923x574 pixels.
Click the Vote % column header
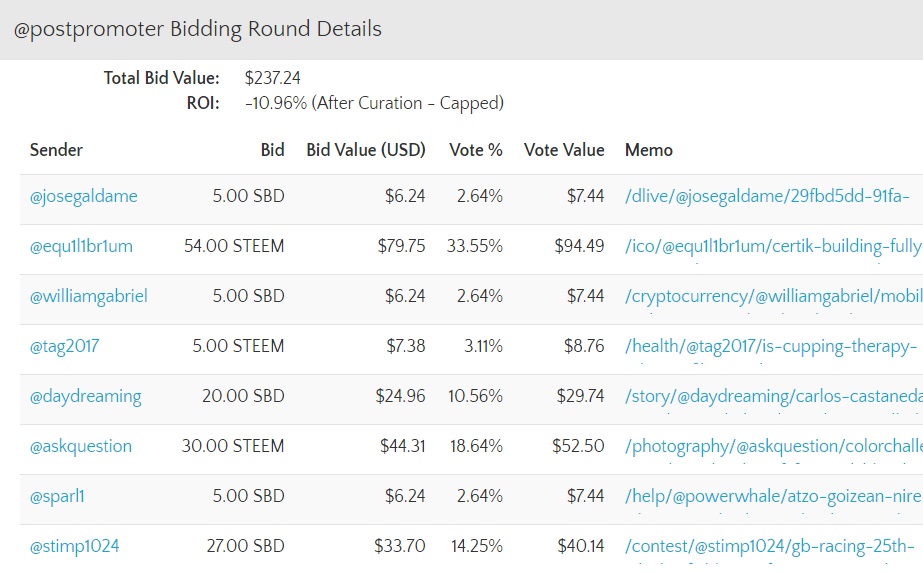[x=476, y=150]
